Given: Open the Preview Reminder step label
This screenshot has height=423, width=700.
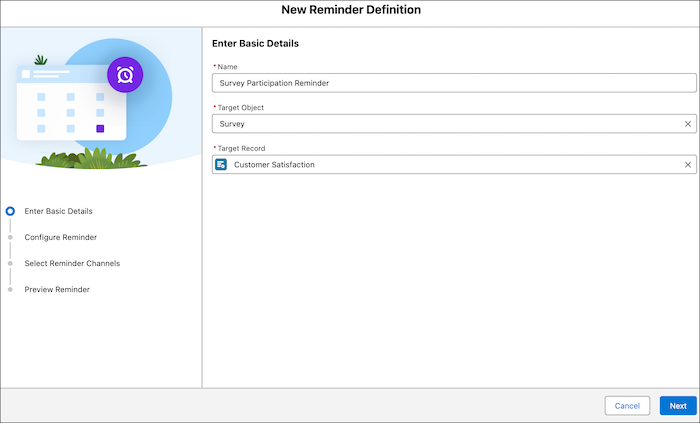Looking at the screenshot, I should pos(57,289).
